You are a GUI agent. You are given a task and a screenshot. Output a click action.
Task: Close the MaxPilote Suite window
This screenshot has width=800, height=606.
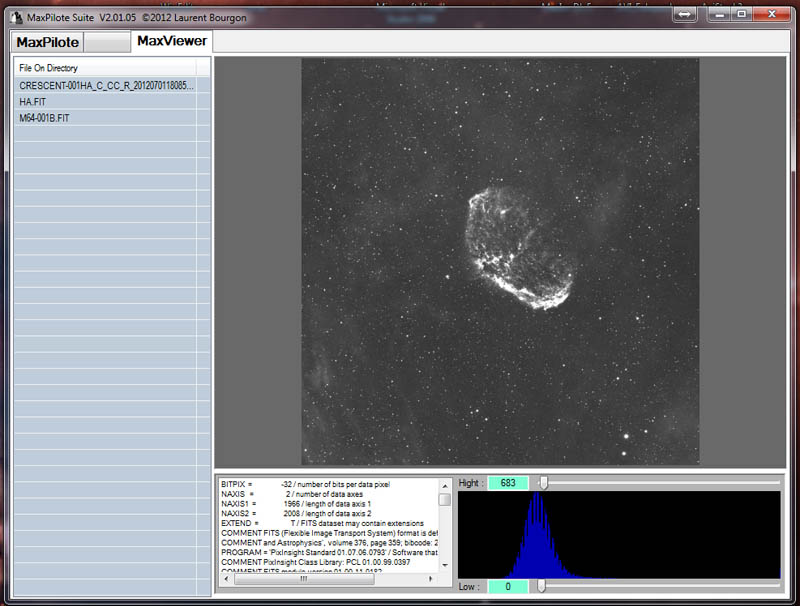[772, 14]
